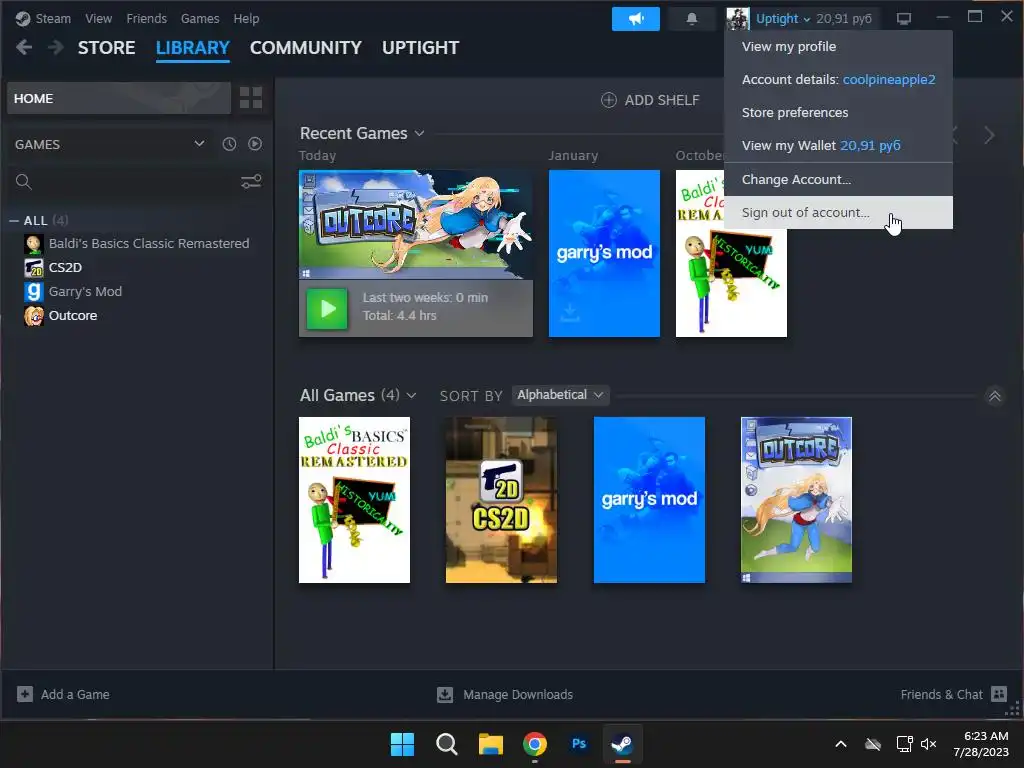Open the All Games shelf dropdown
The height and width of the screenshot is (768, 1024).
[411, 396]
